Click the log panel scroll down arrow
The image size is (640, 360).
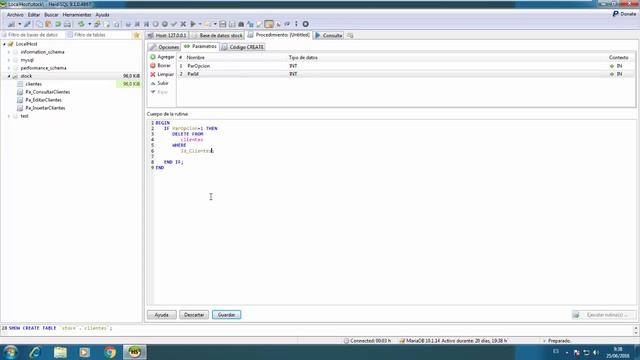[x=636, y=333]
